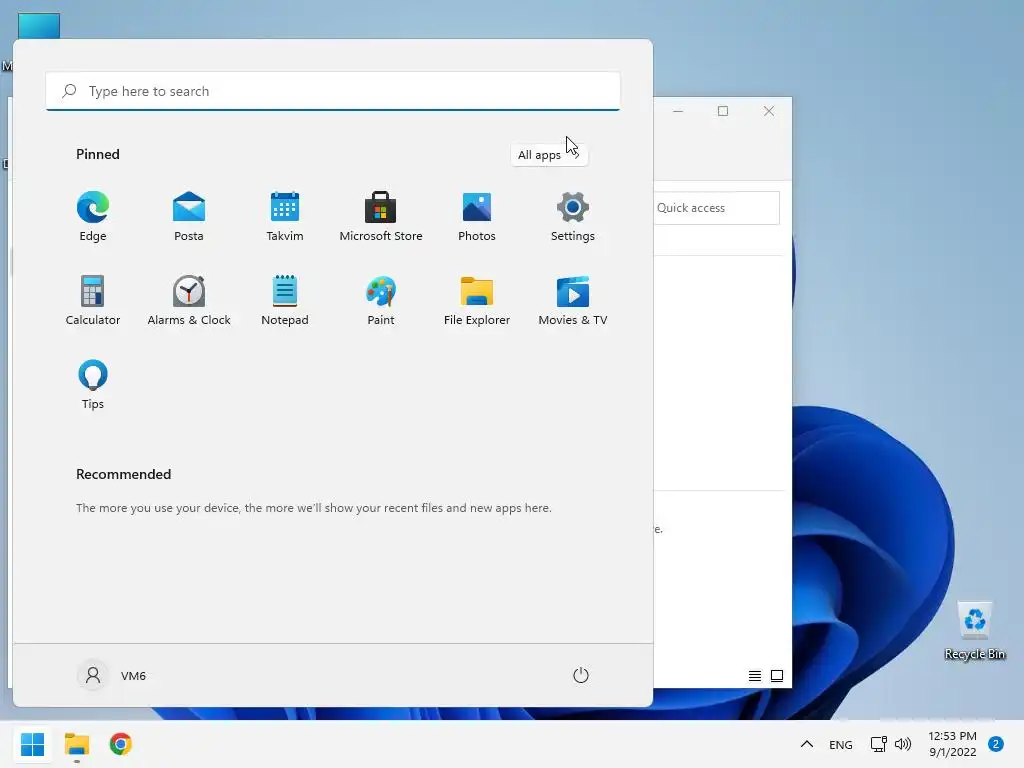Click the All apps button

pos(549,155)
